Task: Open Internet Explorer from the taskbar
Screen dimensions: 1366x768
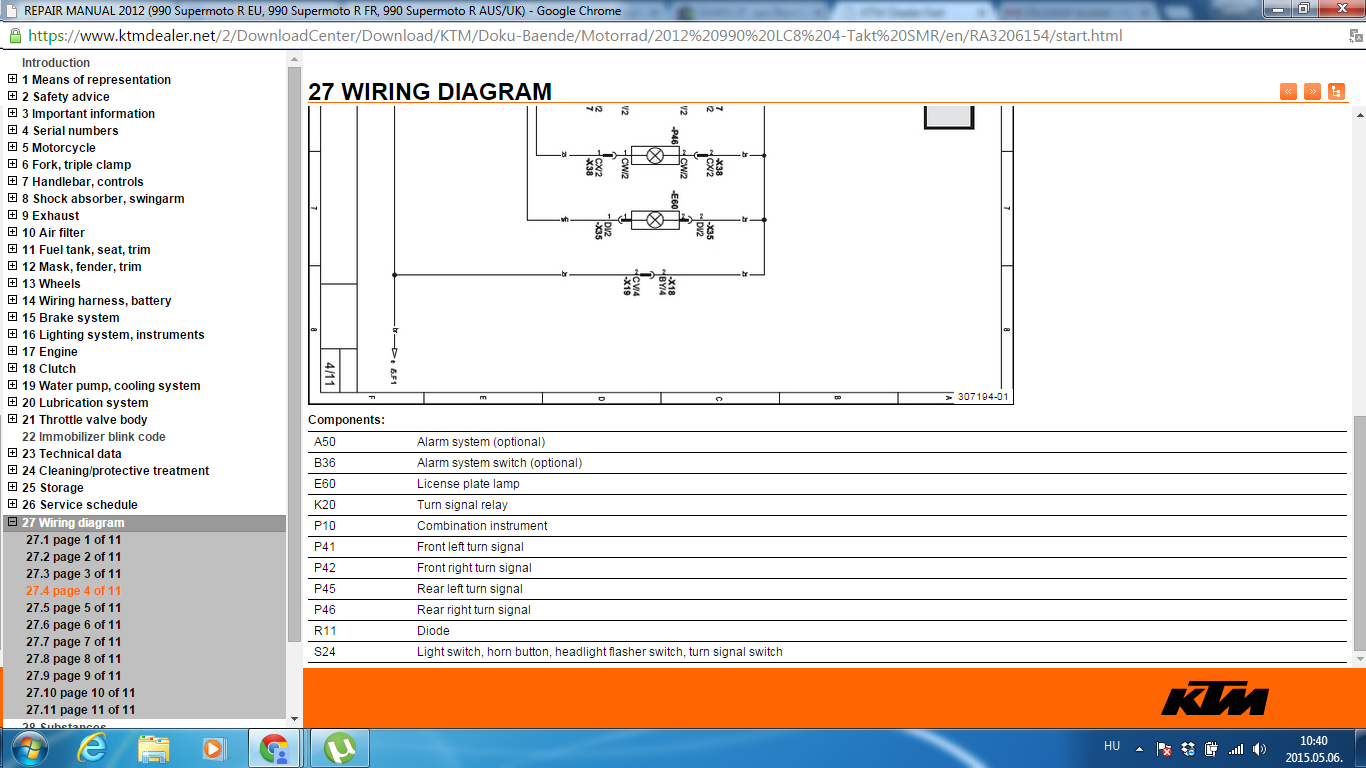Action: (x=92, y=748)
